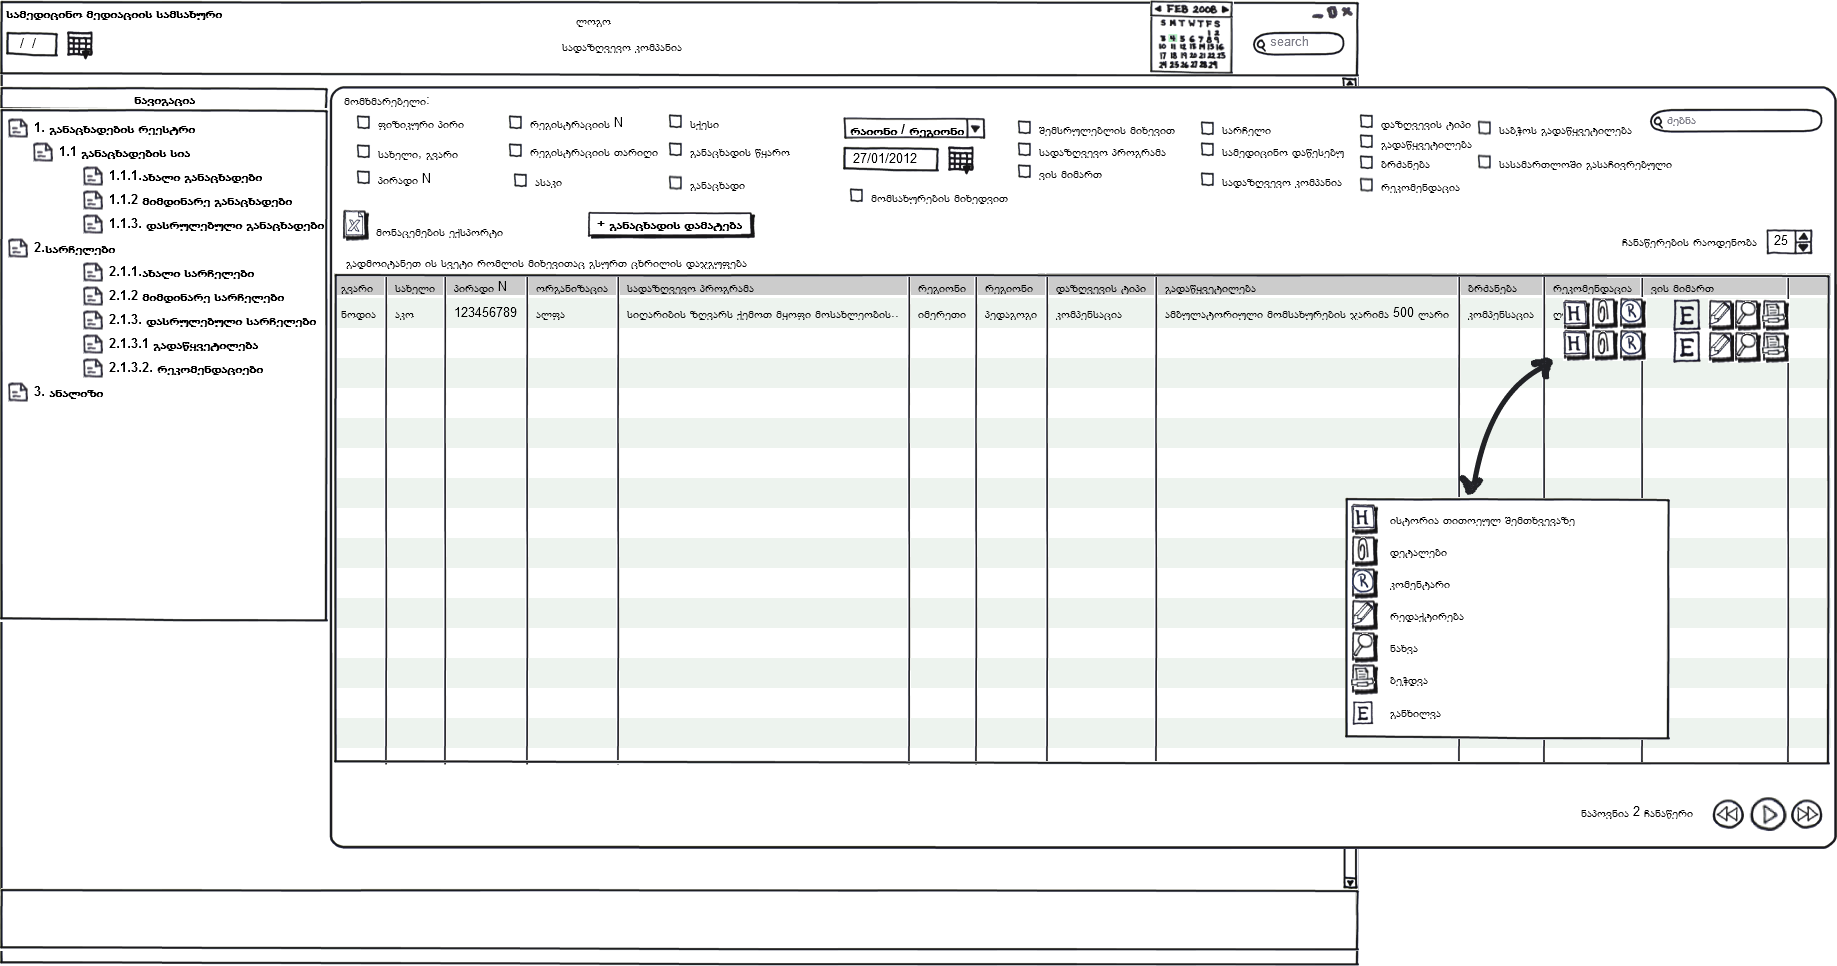The height and width of the screenshot is (966, 1837).
Task: Select '3. ანალიზი' in navigation tree
Action: click(x=68, y=393)
